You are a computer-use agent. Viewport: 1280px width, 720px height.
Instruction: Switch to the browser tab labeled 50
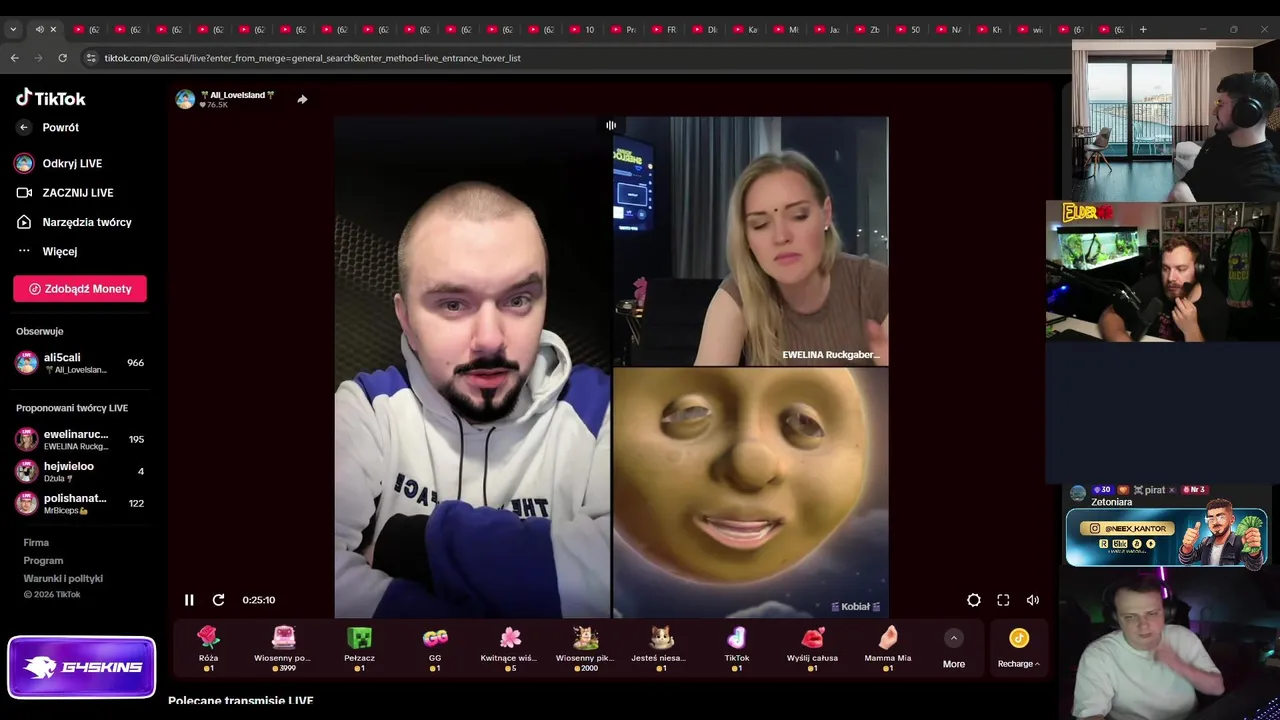(x=908, y=30)
